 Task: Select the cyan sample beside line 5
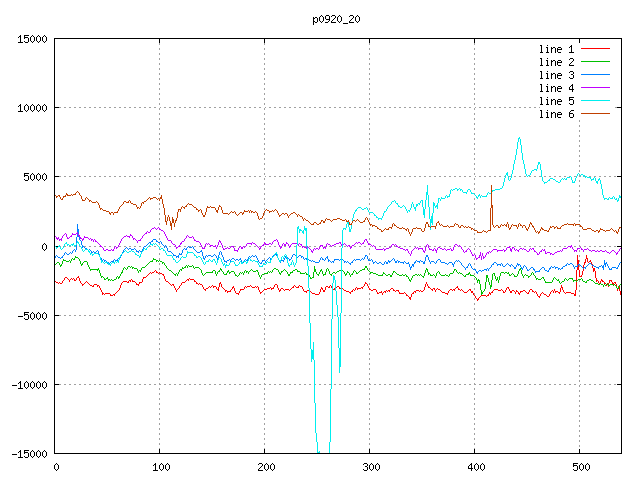click(x=595, y=101)
